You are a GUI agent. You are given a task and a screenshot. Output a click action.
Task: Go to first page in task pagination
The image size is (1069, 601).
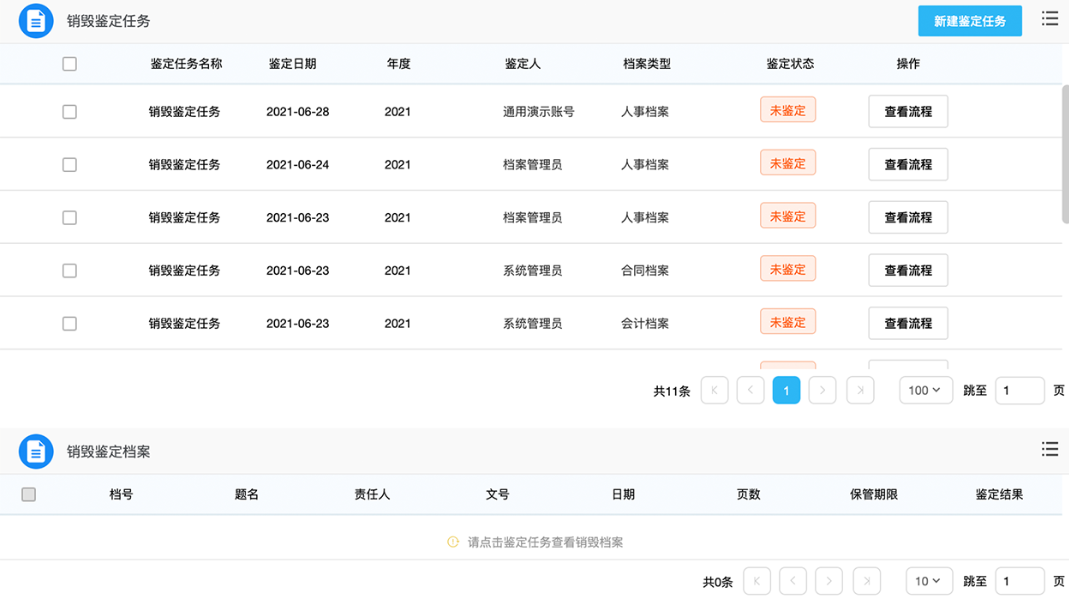click(714, 391)
